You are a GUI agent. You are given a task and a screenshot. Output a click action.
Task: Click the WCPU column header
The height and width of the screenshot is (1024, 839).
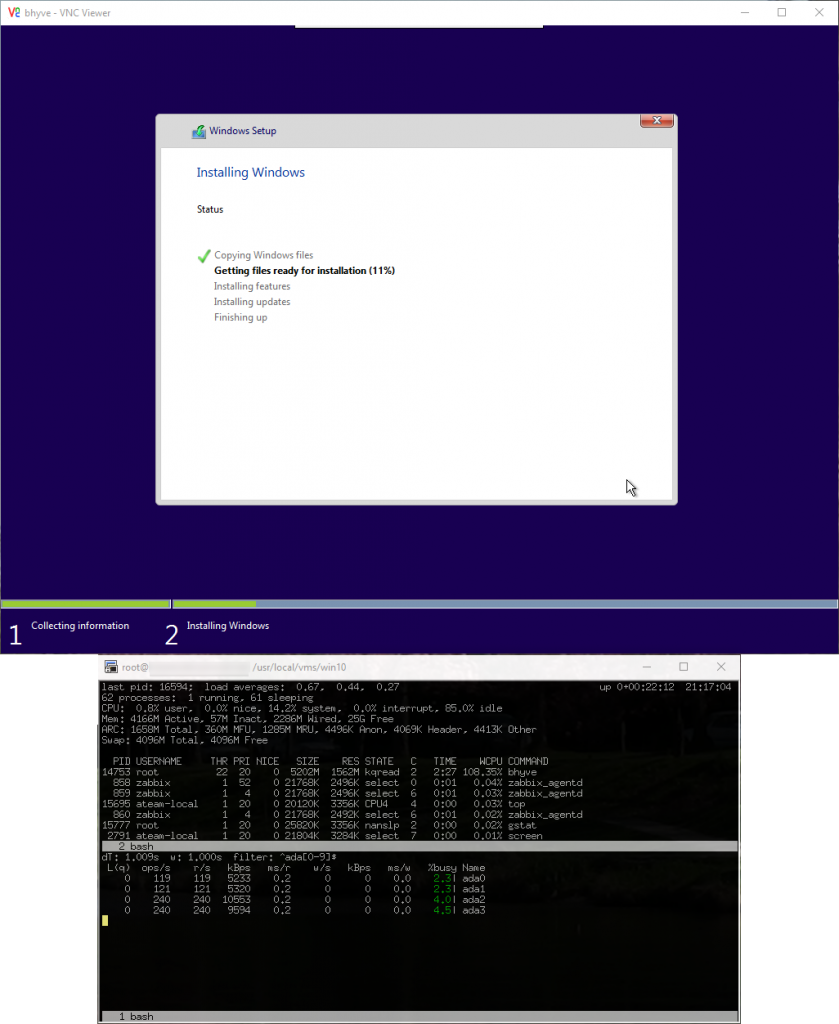[x=490, y=761]
